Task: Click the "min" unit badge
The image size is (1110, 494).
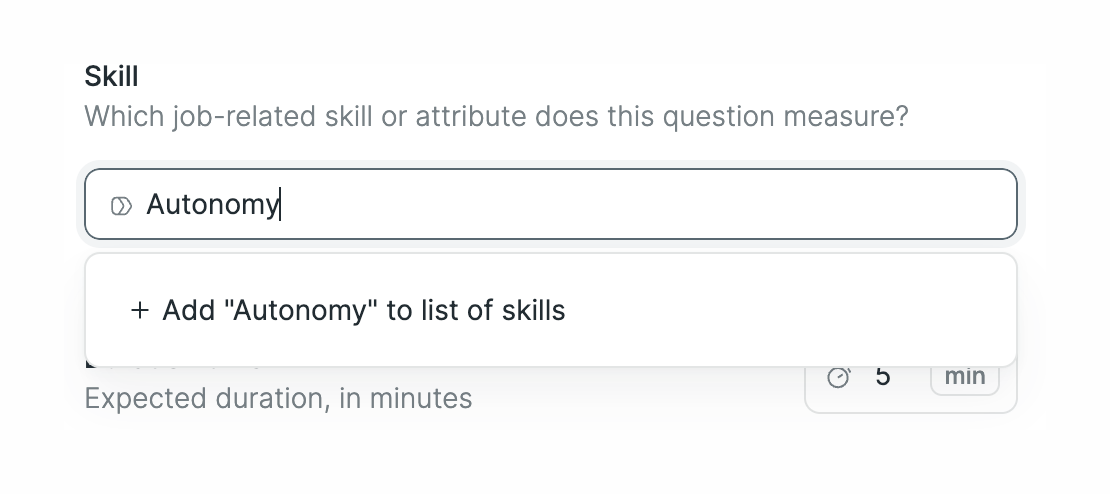Action: pyautogui.click(x=964, y=377)
